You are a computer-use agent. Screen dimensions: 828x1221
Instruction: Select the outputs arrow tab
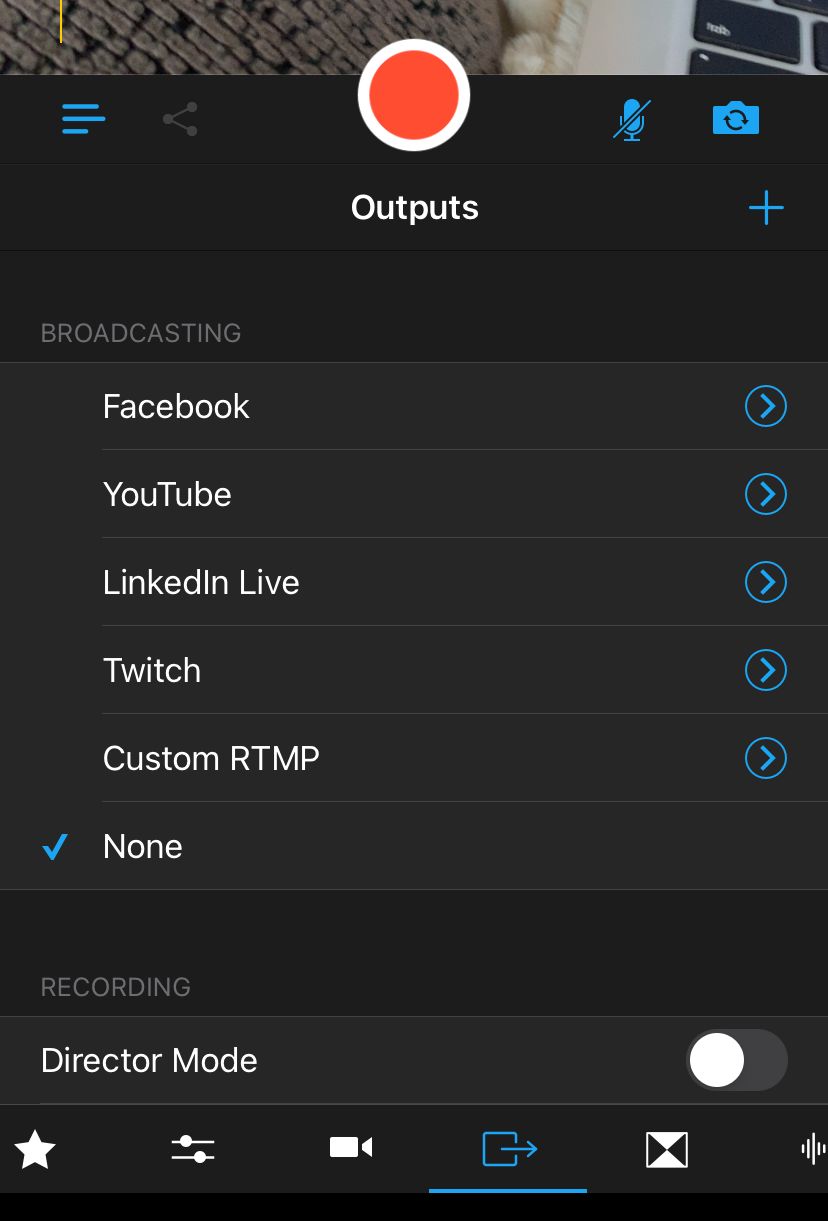coord(509,1149)
